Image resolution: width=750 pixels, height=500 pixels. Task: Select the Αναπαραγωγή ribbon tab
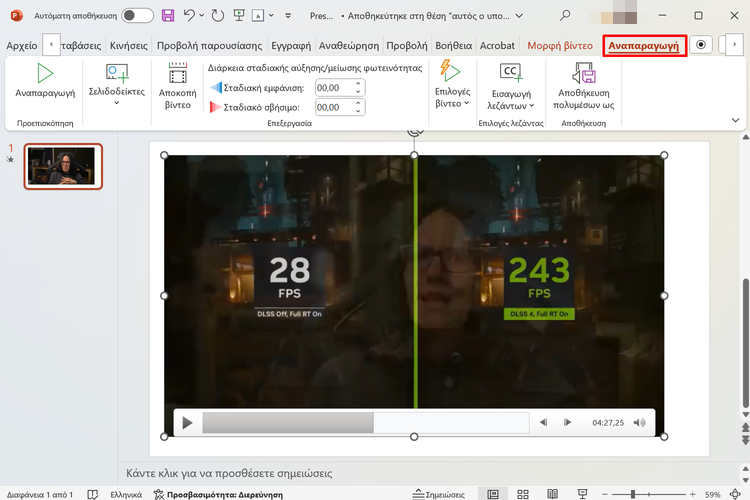pos(643,45)
